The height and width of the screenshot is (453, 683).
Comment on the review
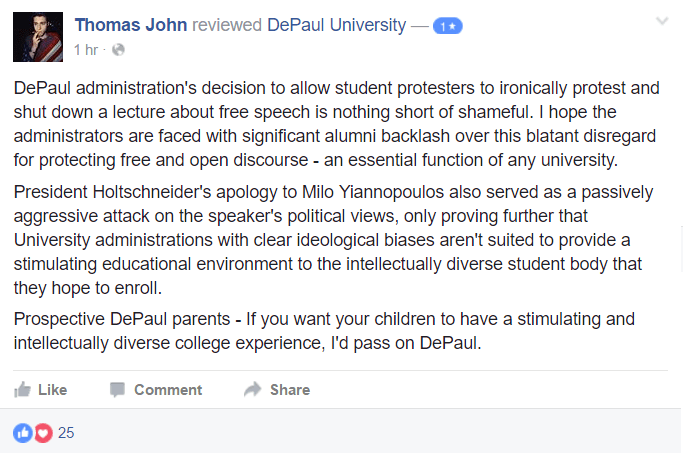156,390
